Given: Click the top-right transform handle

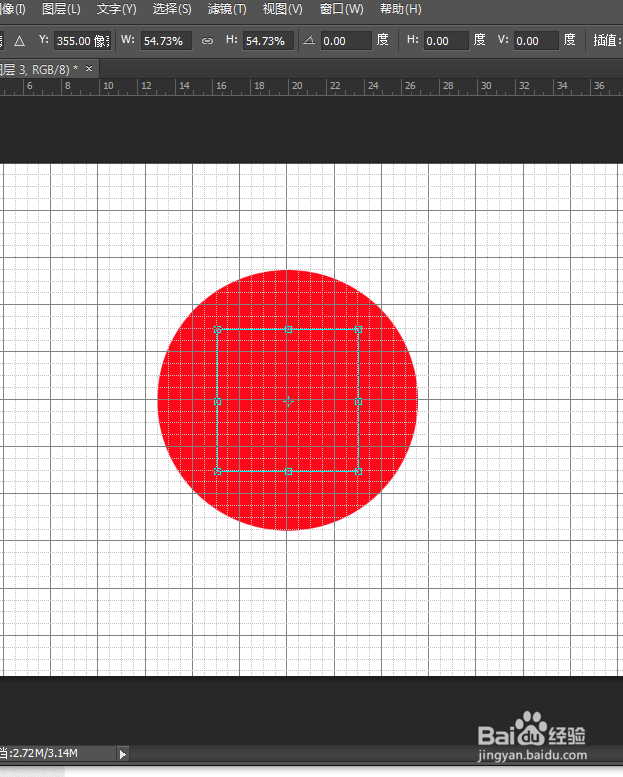Looking at the screenshot, I should click(x=358, y=330).
